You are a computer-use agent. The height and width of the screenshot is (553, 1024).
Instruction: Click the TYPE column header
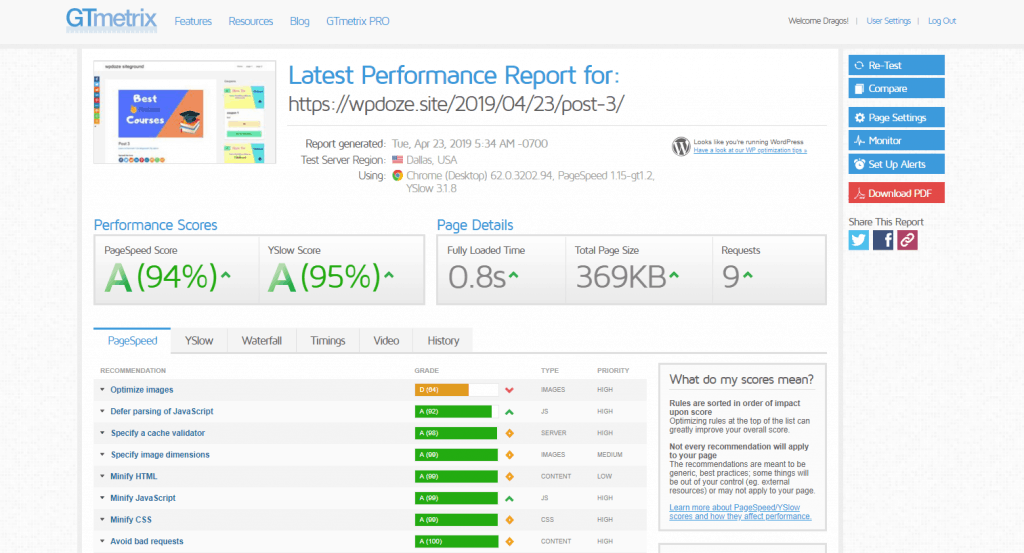click(x=549, y=370)
